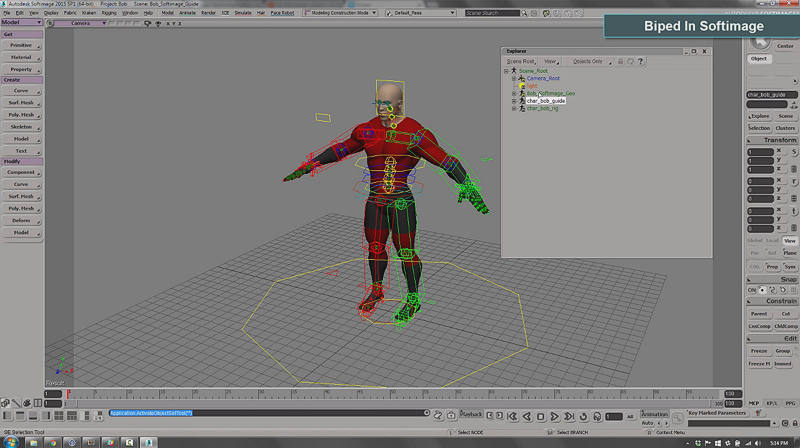Open the Display menu
800x448 pixels.
point(51,13)
